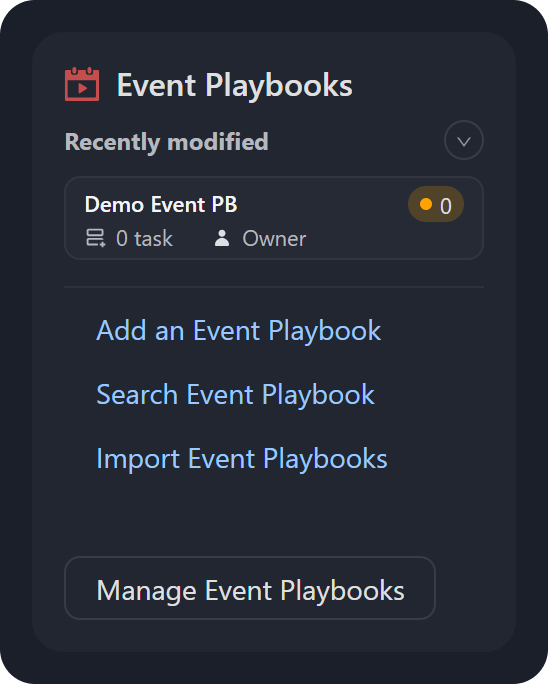Click the word Playbook in Add link

(325, 330)
